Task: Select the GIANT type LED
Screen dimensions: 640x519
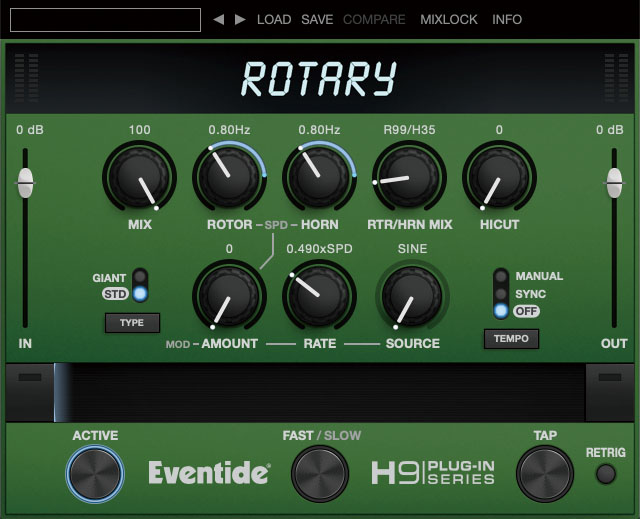Action: (140, 276)
